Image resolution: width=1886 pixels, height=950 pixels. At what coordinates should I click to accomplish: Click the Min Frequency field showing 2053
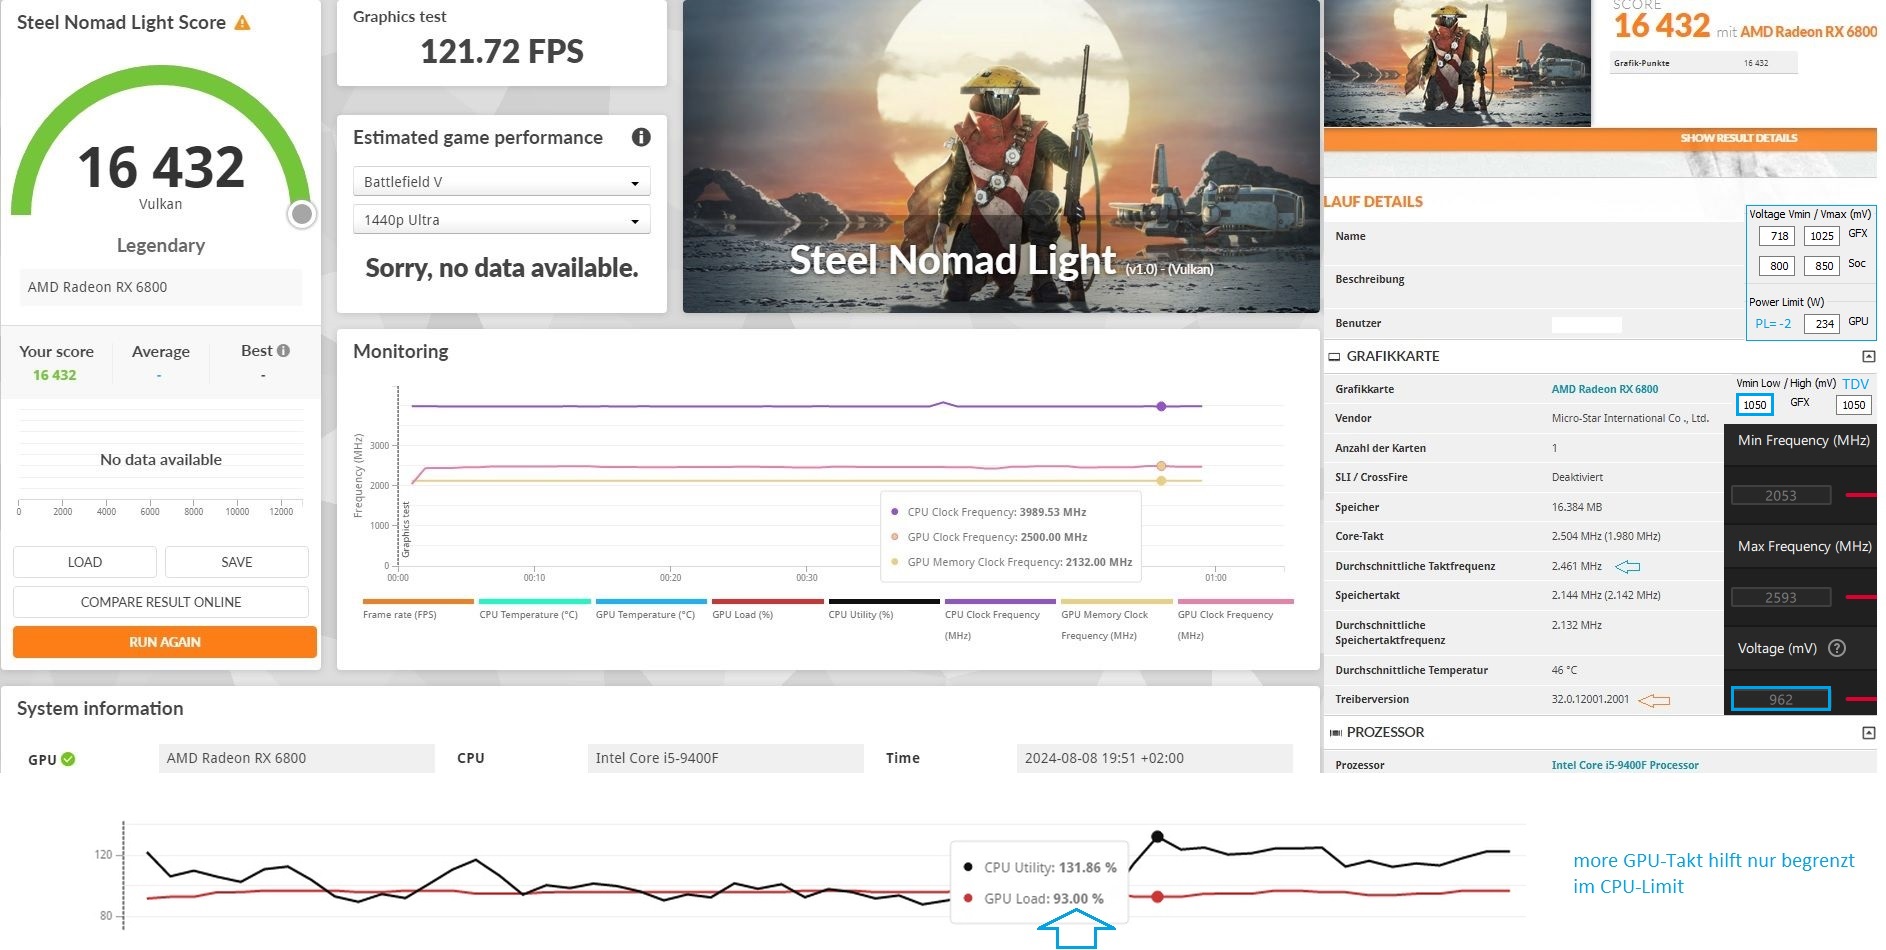[1781, 495]
